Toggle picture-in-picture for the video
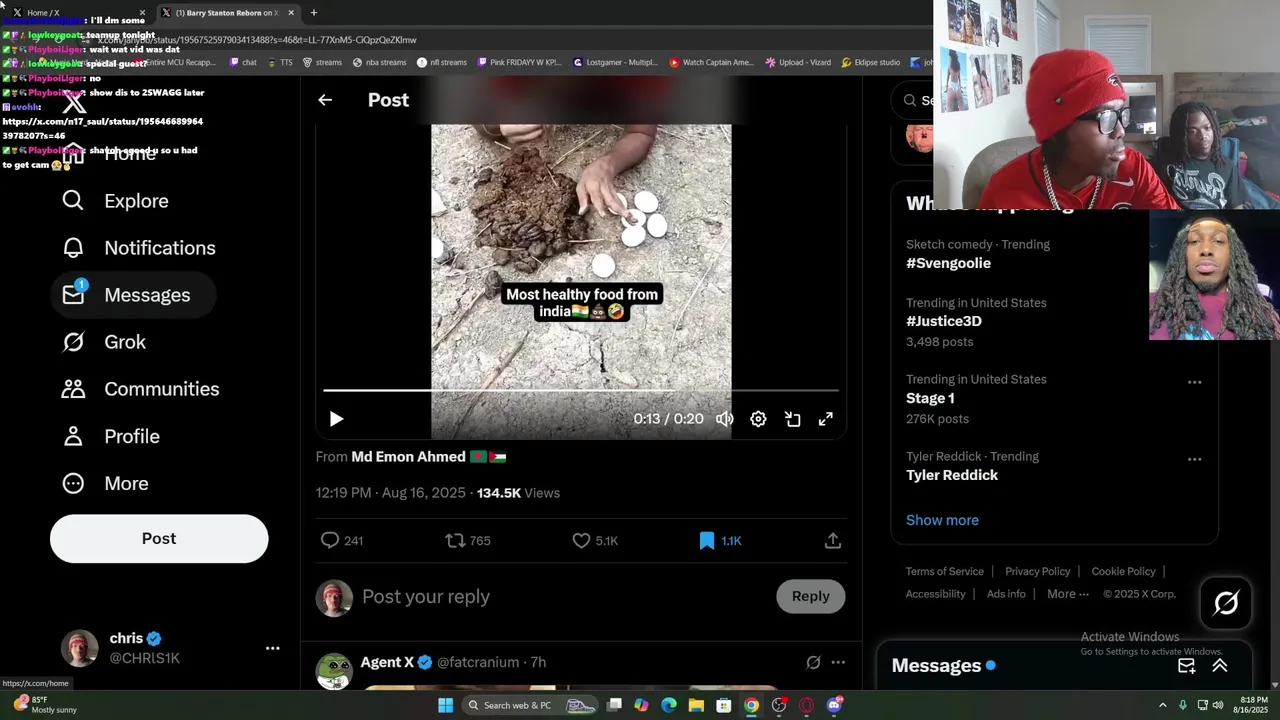The image size is (1280, 720). coord(792,419)
